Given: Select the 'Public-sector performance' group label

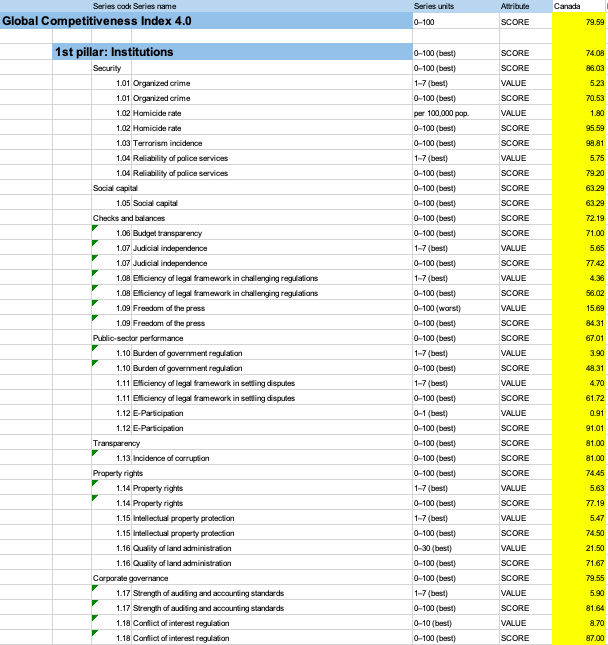Looking at the screenshot, I should 138,338.
